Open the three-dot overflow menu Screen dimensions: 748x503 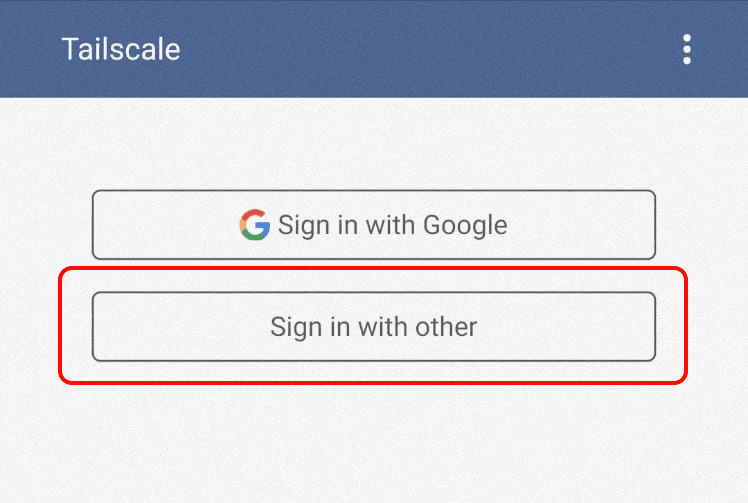[x=686, y=49]
